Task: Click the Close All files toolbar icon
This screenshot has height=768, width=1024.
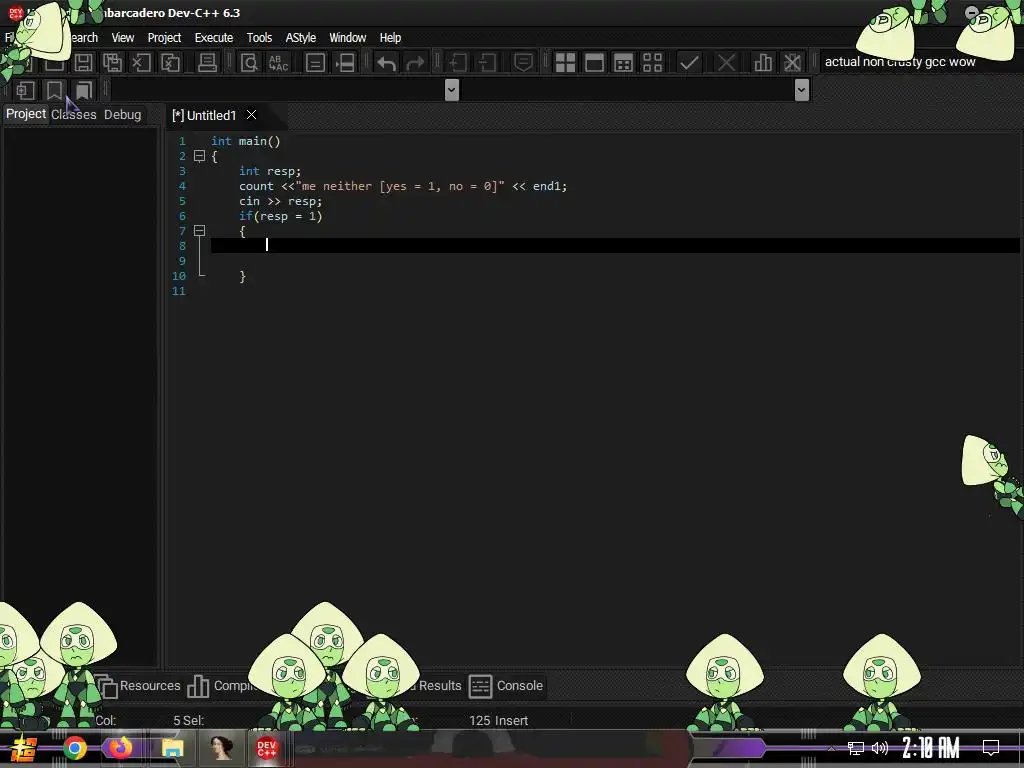Action: tap(170, 63)
